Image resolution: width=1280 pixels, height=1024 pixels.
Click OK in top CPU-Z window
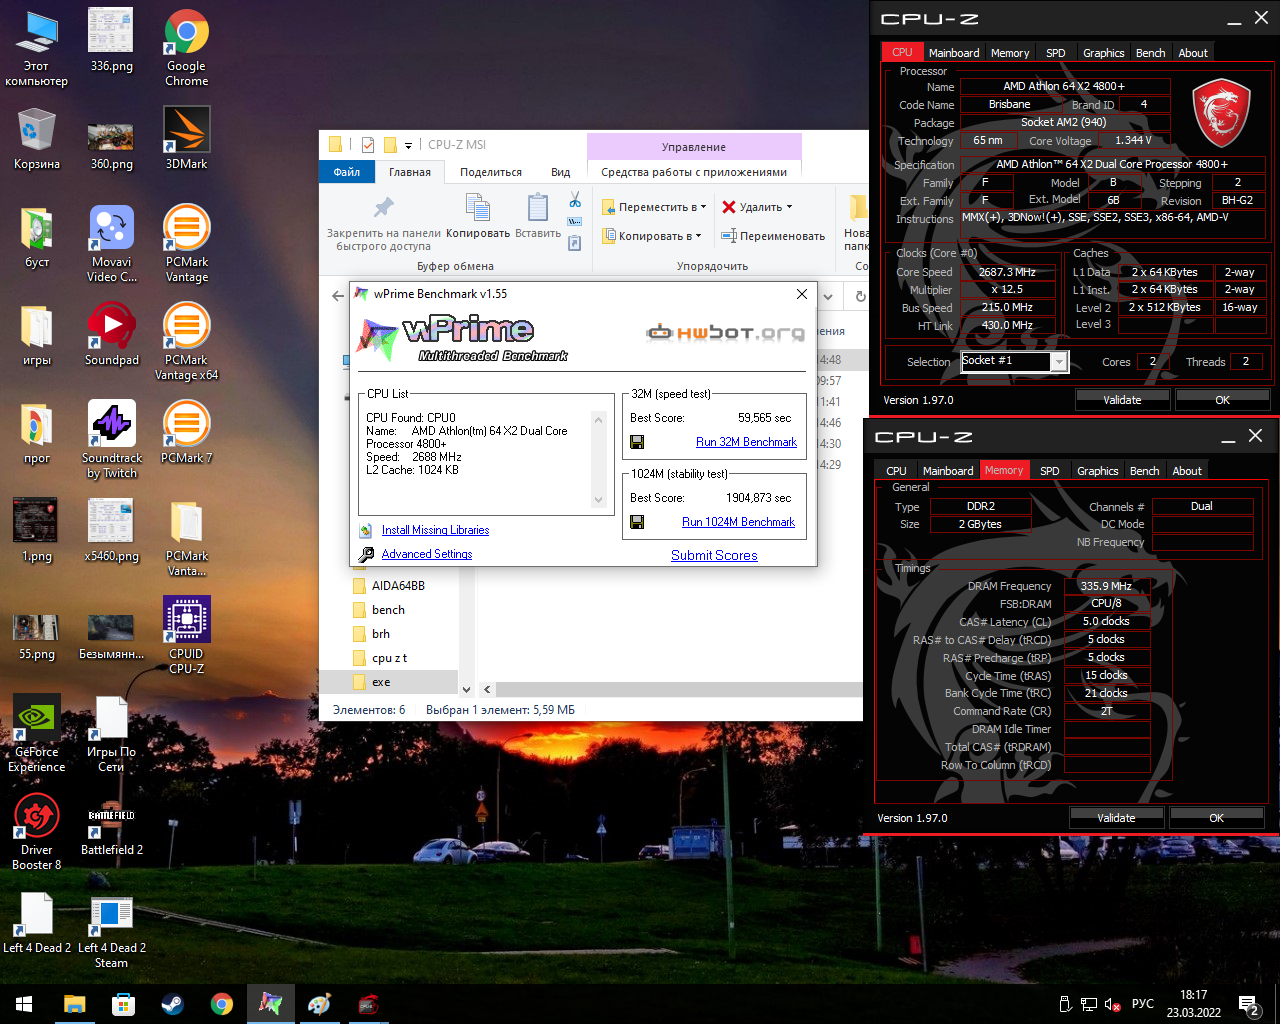tap(1222, 400)
